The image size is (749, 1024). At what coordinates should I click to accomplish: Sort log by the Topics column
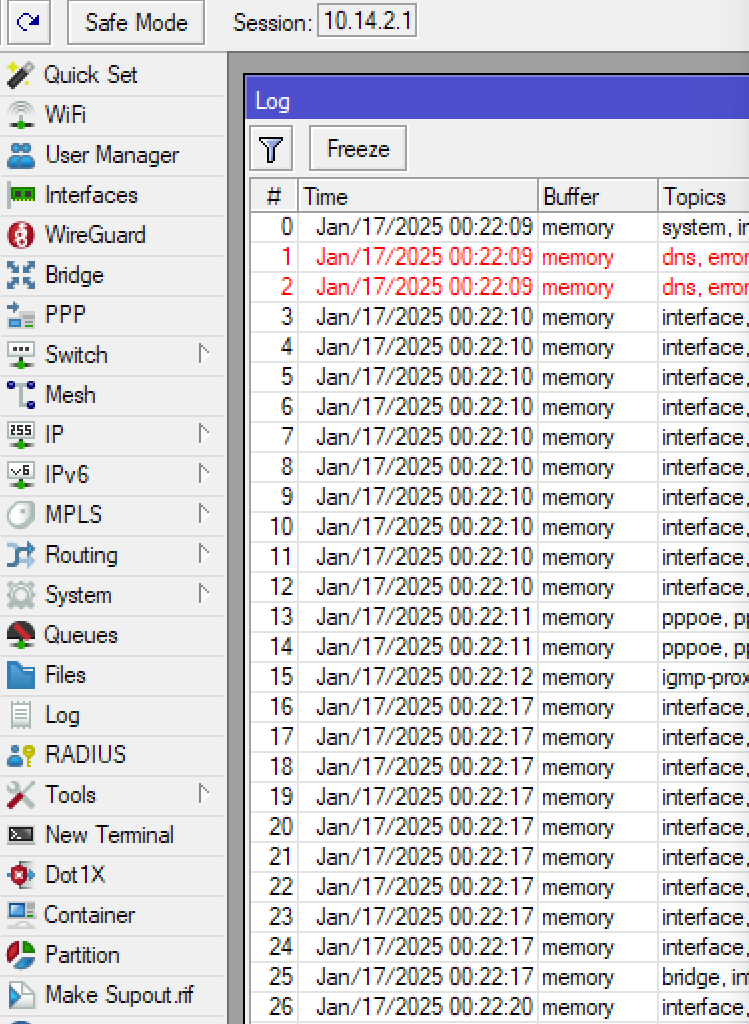point(703,197)
